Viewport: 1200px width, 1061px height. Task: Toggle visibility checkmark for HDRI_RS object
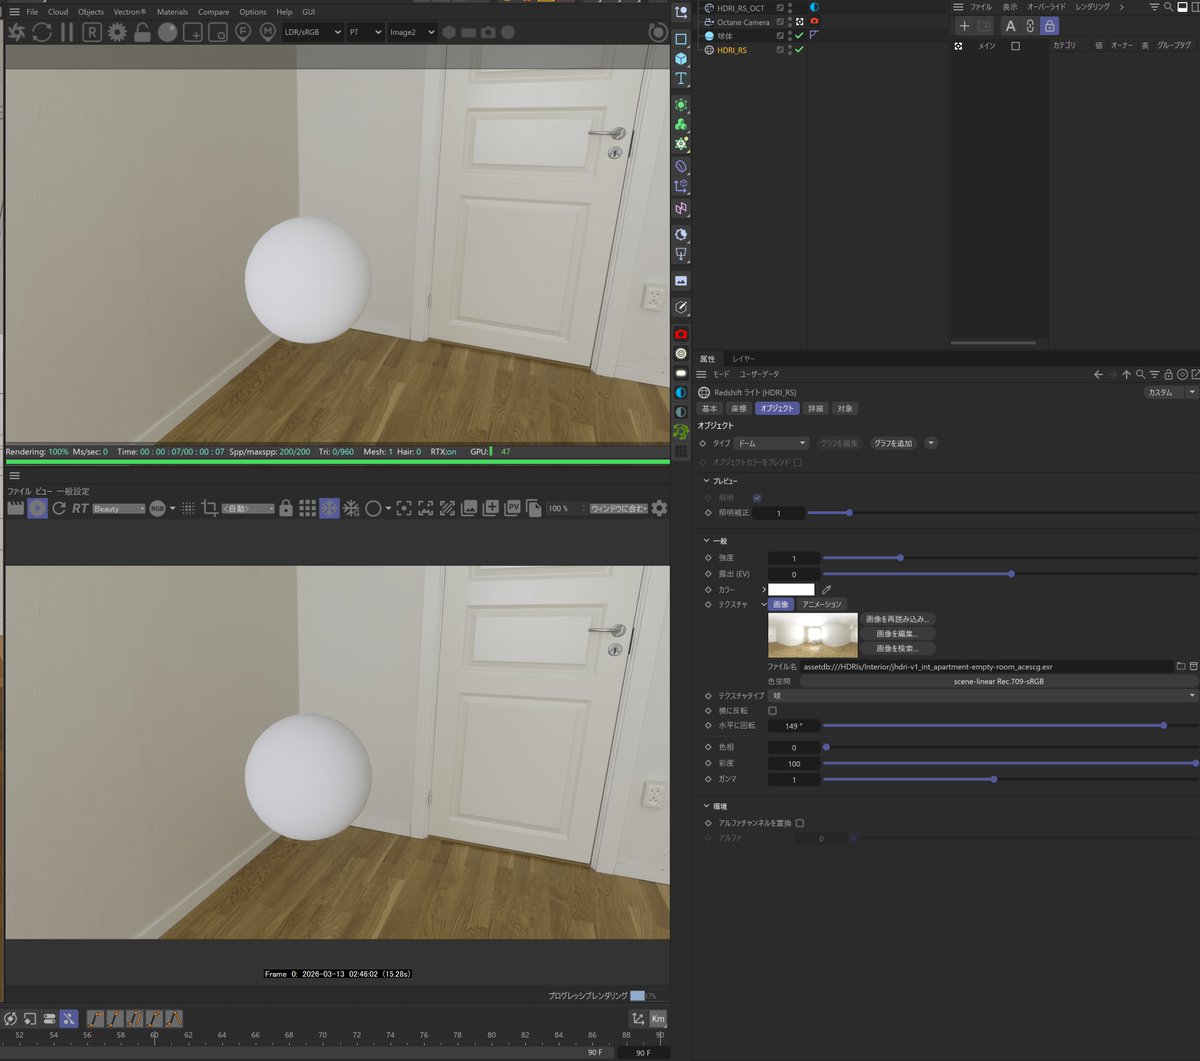(799, 49)
